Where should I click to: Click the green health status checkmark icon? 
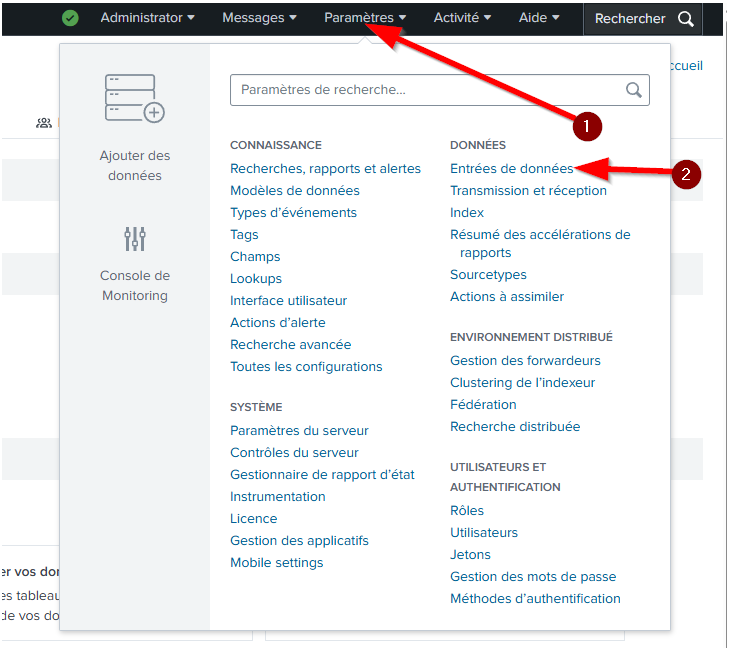pos(70,18)
